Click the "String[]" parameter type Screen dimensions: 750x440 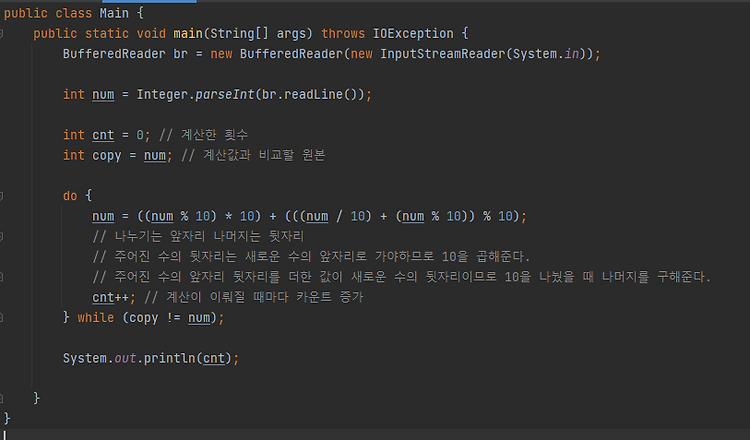click(240, 33)
